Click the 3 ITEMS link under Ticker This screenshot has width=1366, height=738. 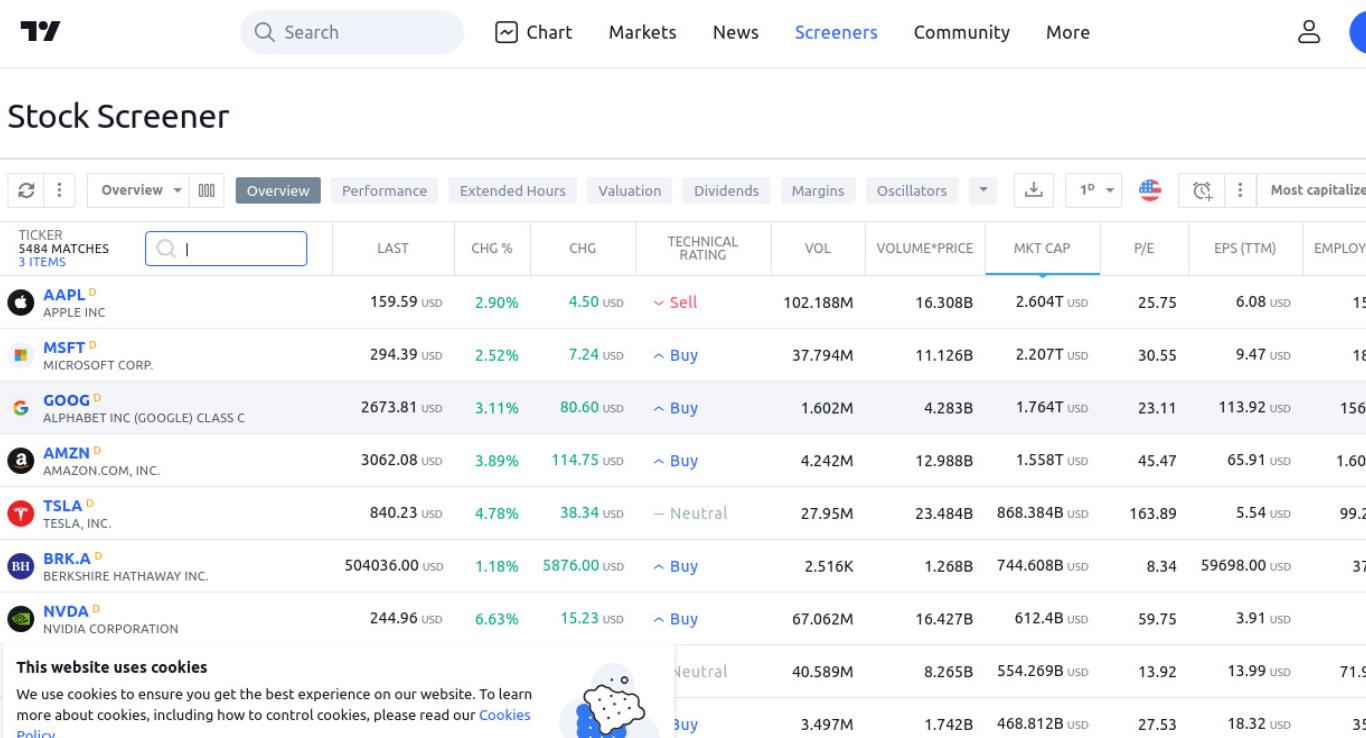click(x=42, y=262)
